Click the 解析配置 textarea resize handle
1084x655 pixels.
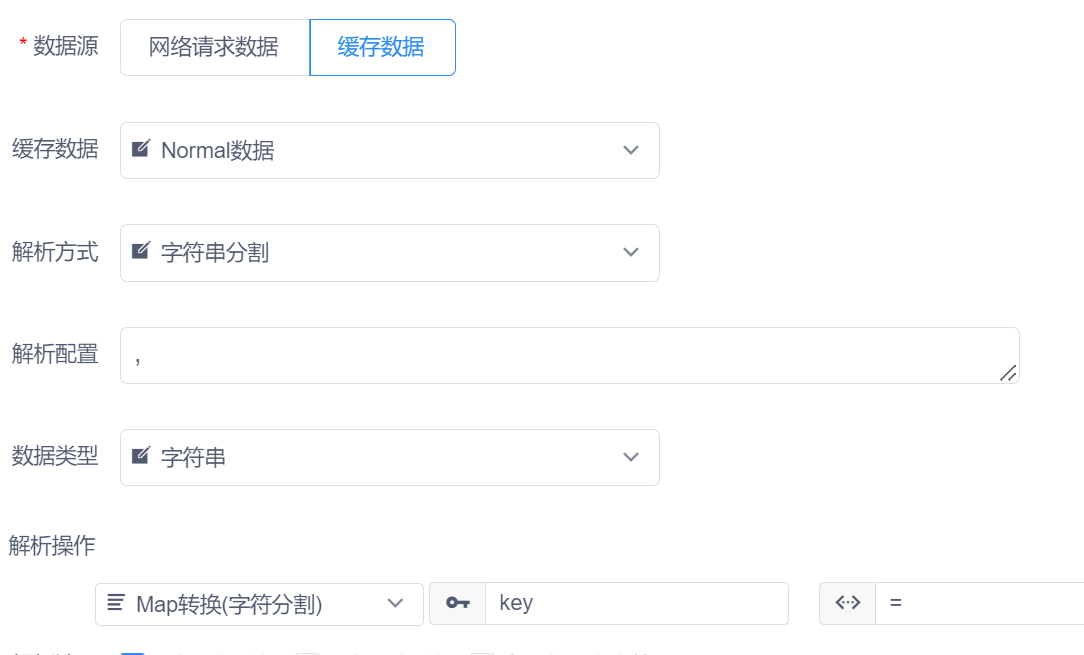1008,373
